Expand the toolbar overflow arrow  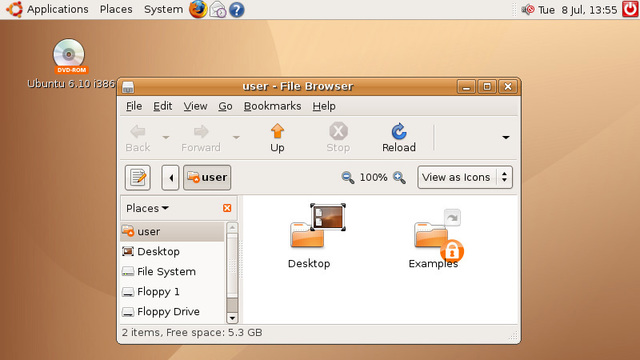(506, 138)
